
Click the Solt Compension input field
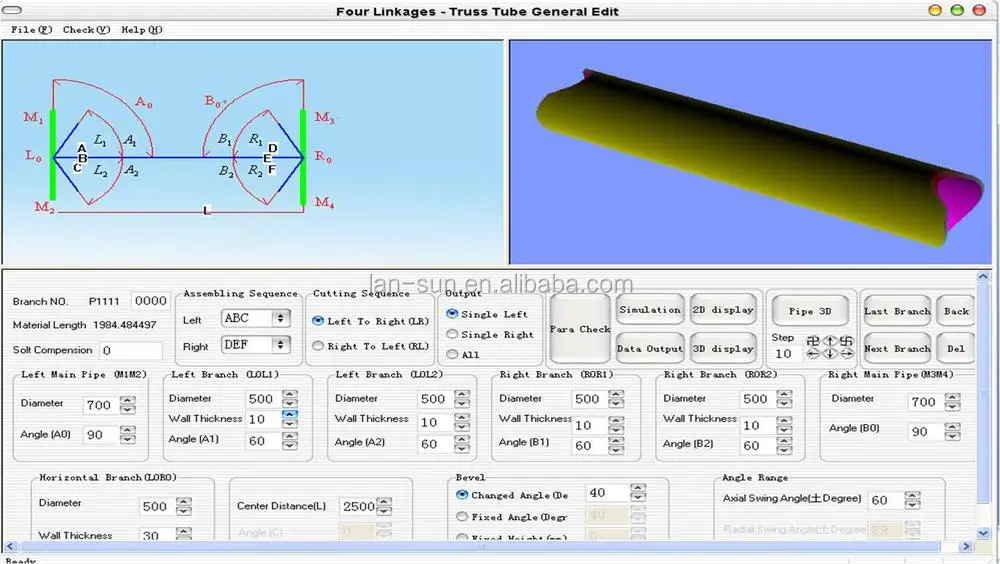[x=130, y=351]
